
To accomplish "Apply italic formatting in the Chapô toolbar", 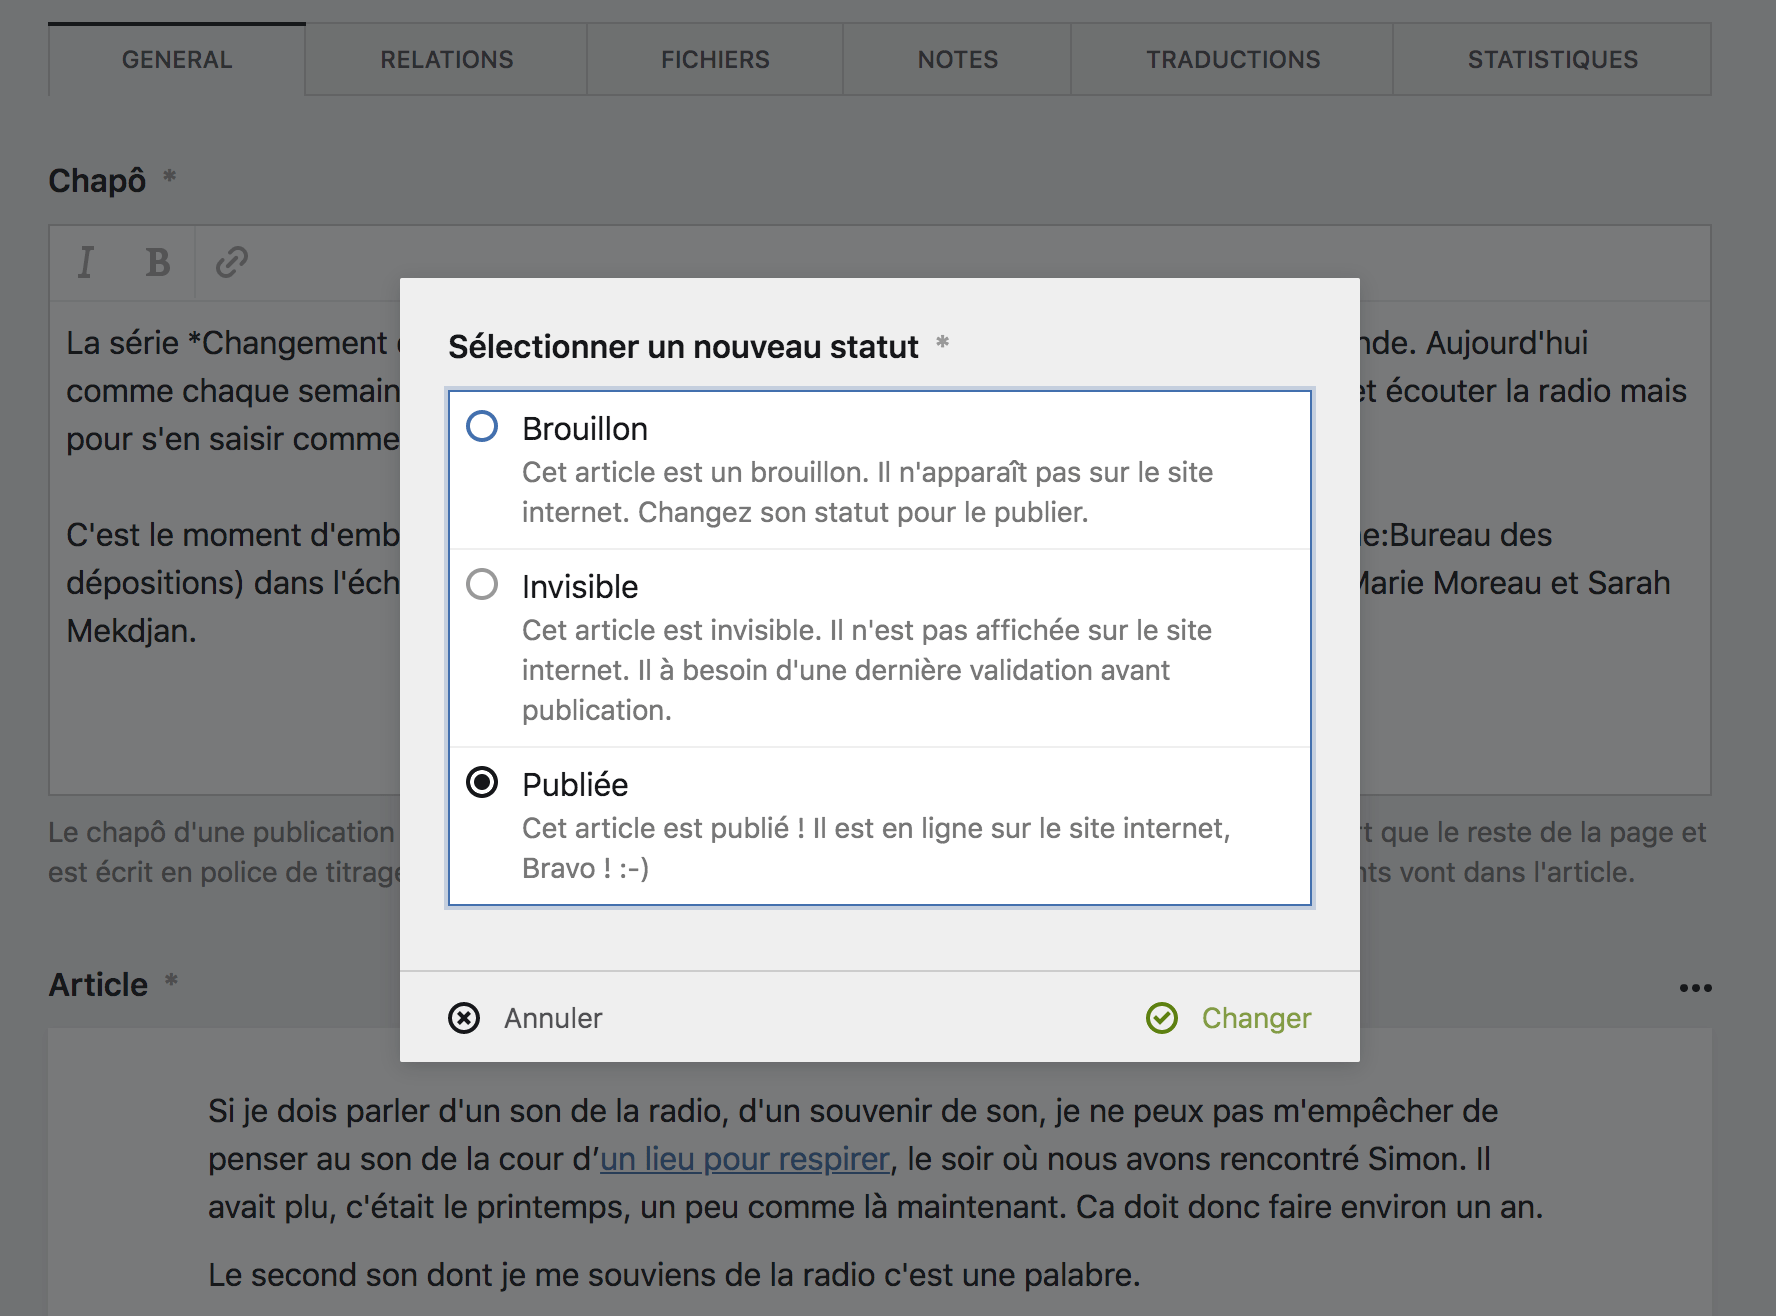I will [86, 263].
